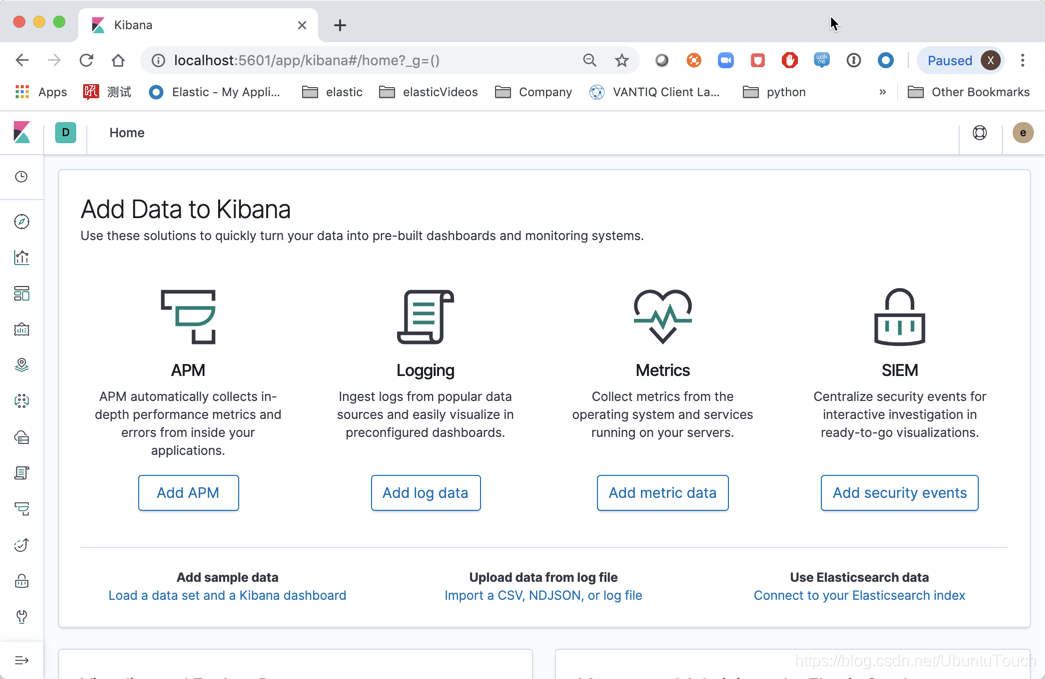Click the Add security events button
The height and width of the screenshot is (679, 1045).
tap(900, 493)
